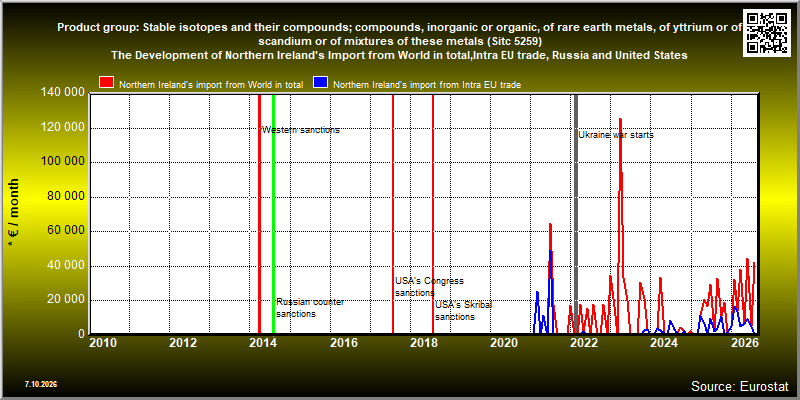Click the blue legend swatch for Intra EU trade
This screenshot has width=800, height=400.
click(321, 83)
